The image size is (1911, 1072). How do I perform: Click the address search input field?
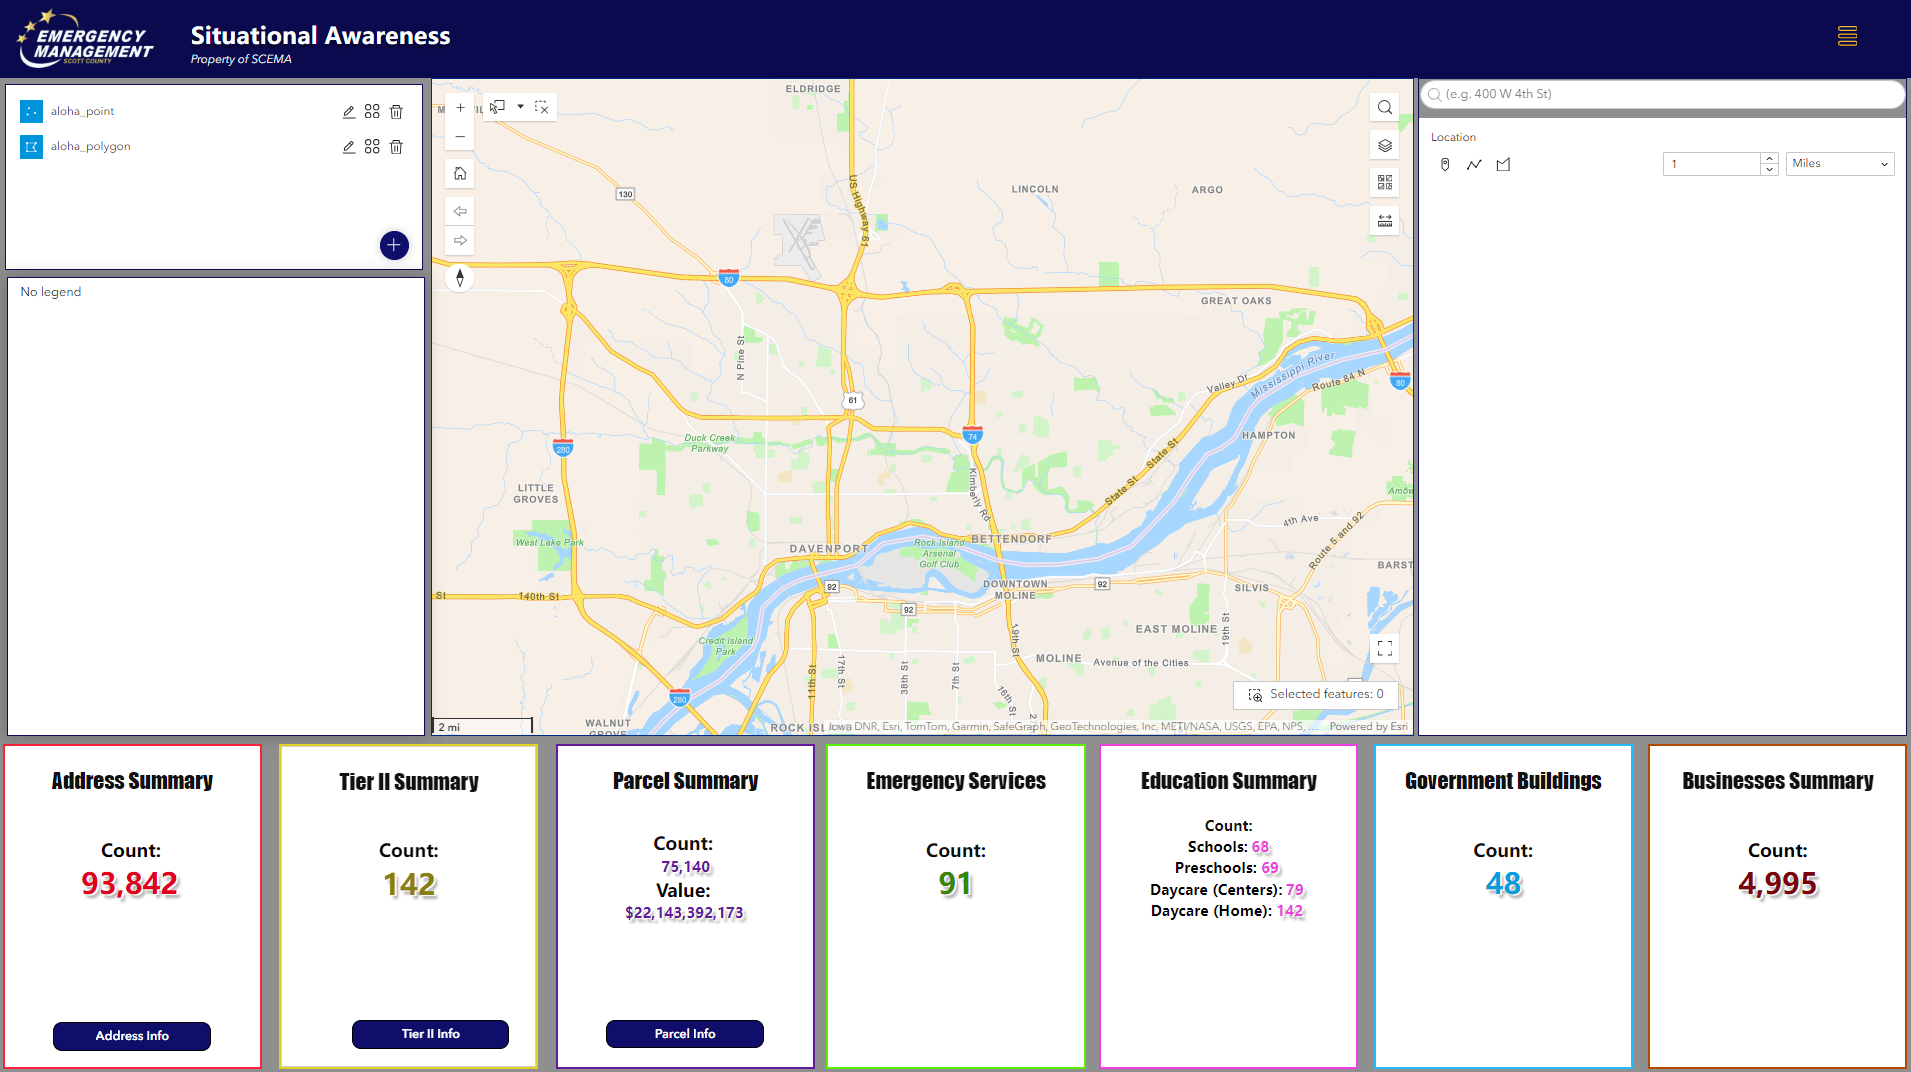pyautogui.click(x=1662, y=94)
